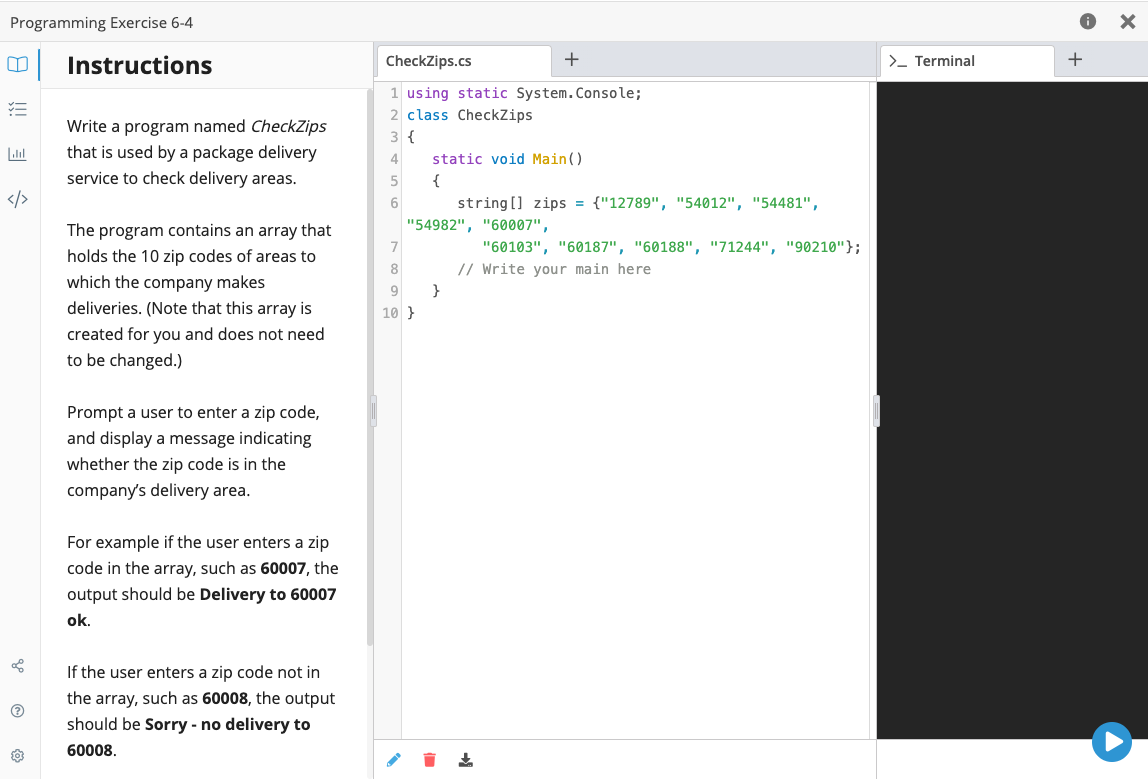Open the Instructions book icon in sidebar
Image resolution: width=1148 pixels, height=779 pixels.
tap(18, 64)
